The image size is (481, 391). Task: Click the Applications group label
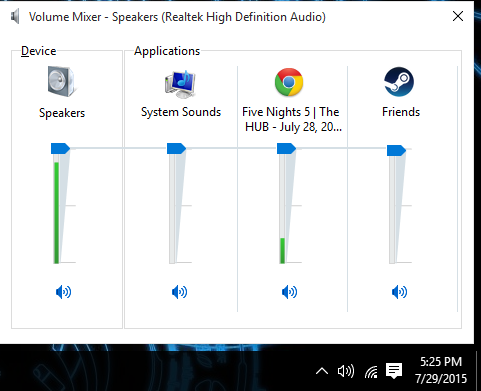[167, 51]
